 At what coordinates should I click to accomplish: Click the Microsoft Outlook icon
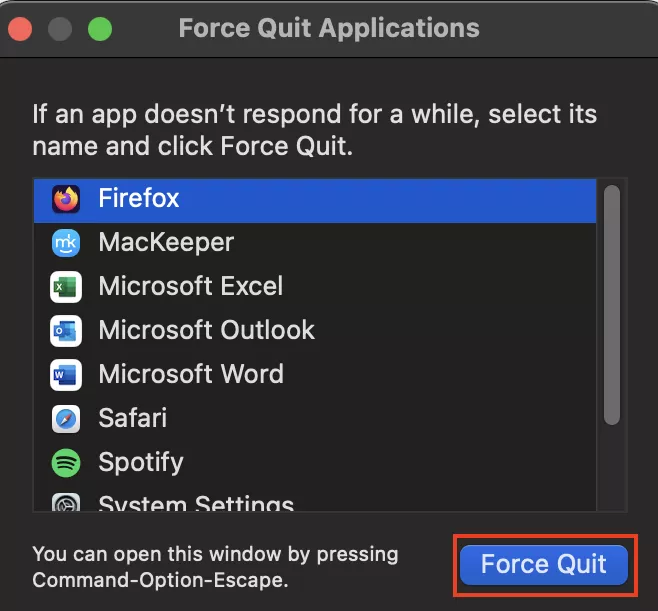click(x=66, y=331)
